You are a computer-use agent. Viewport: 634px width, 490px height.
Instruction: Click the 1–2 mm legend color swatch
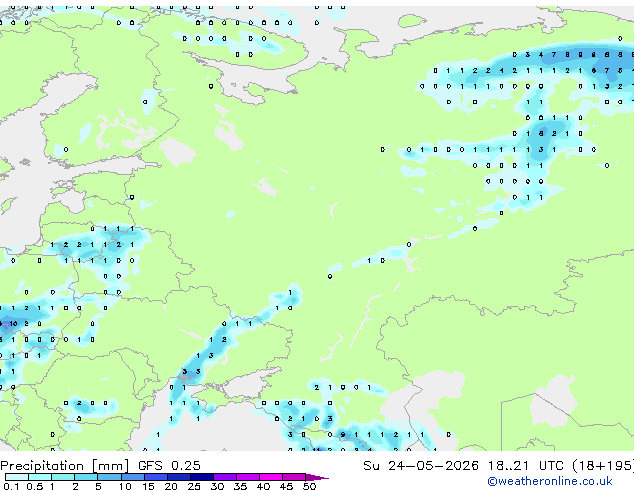pos(63,477)
